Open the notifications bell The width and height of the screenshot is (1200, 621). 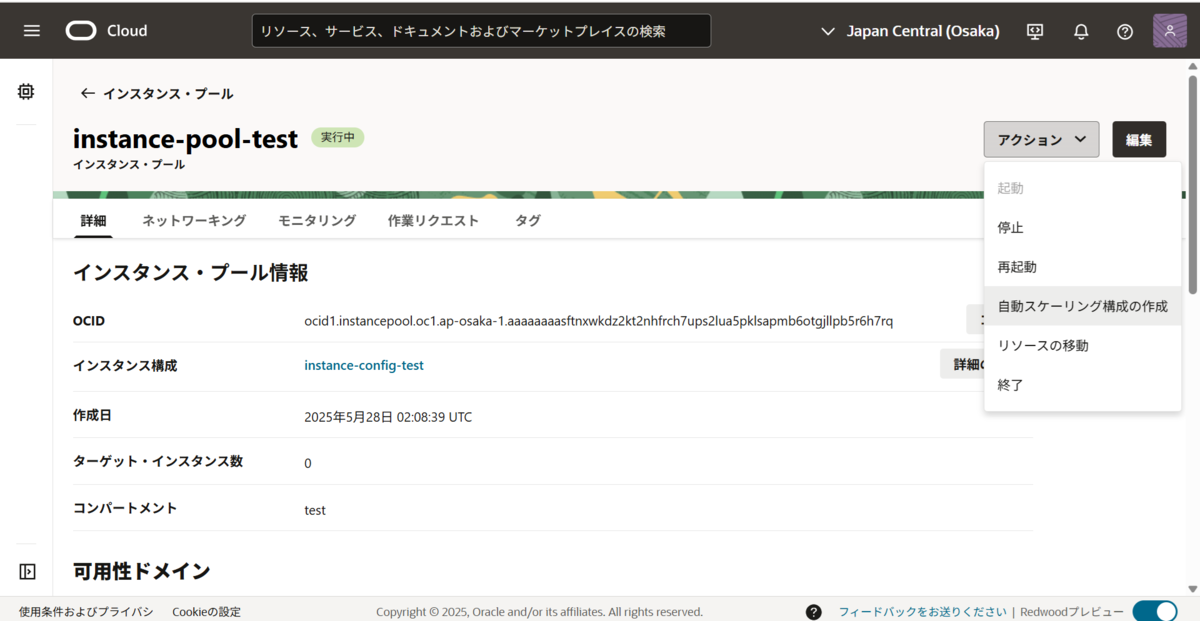click(x=1081, y=31)
